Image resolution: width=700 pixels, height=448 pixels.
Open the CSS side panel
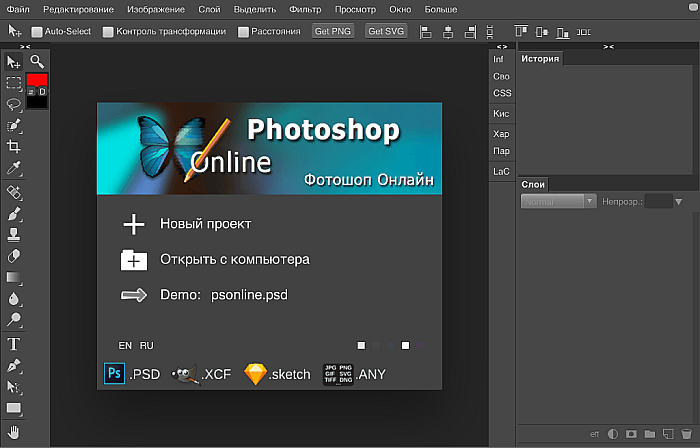coord(502,93)
